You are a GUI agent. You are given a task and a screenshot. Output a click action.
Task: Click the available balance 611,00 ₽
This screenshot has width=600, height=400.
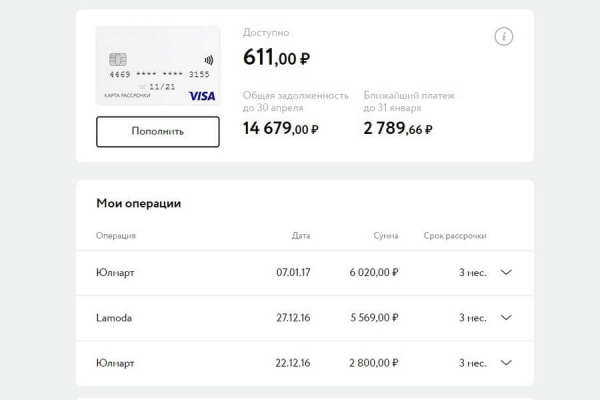pos(276,57)
